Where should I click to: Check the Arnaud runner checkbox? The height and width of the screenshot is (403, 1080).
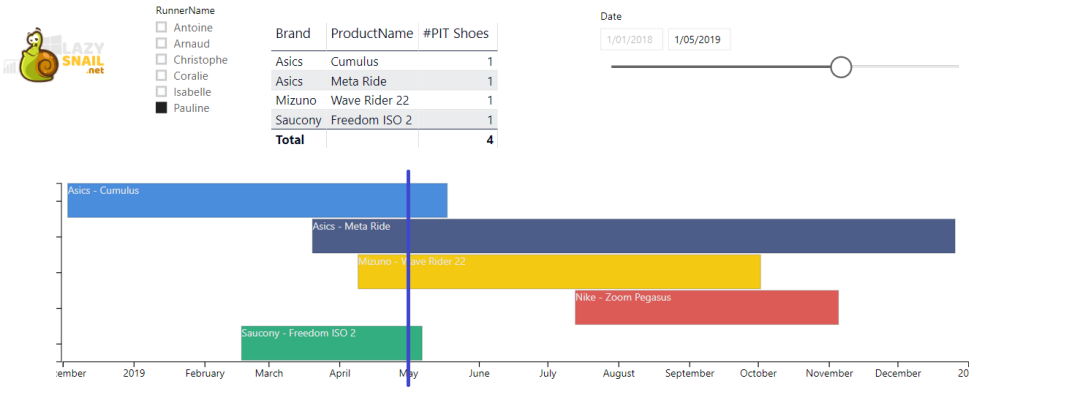click(x=161, y=43)
